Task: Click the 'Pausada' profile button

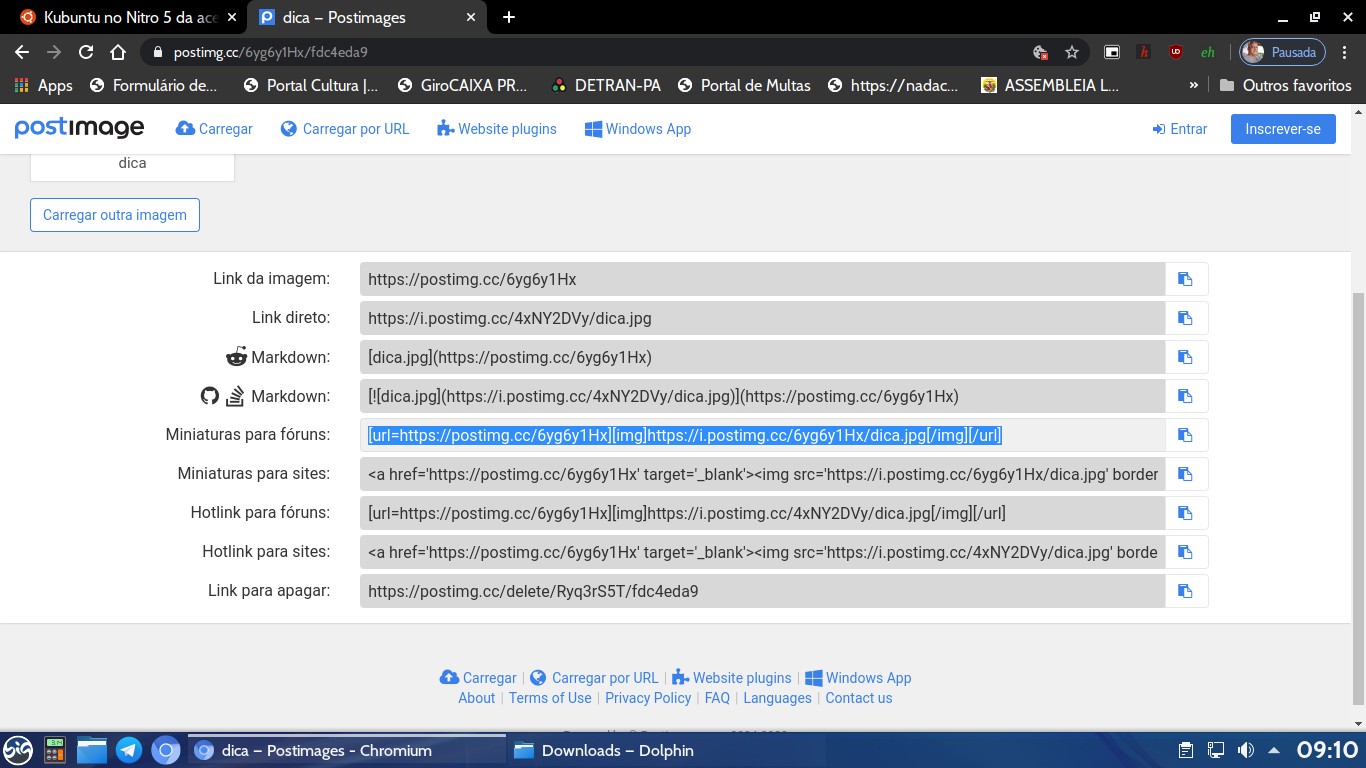Action: [1282, 52]
